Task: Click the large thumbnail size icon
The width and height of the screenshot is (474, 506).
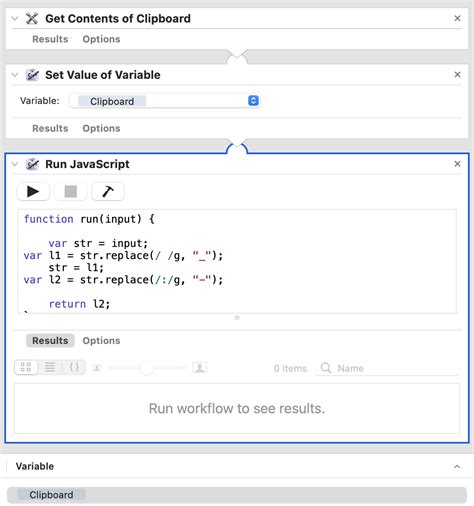Action: (199, 367)
